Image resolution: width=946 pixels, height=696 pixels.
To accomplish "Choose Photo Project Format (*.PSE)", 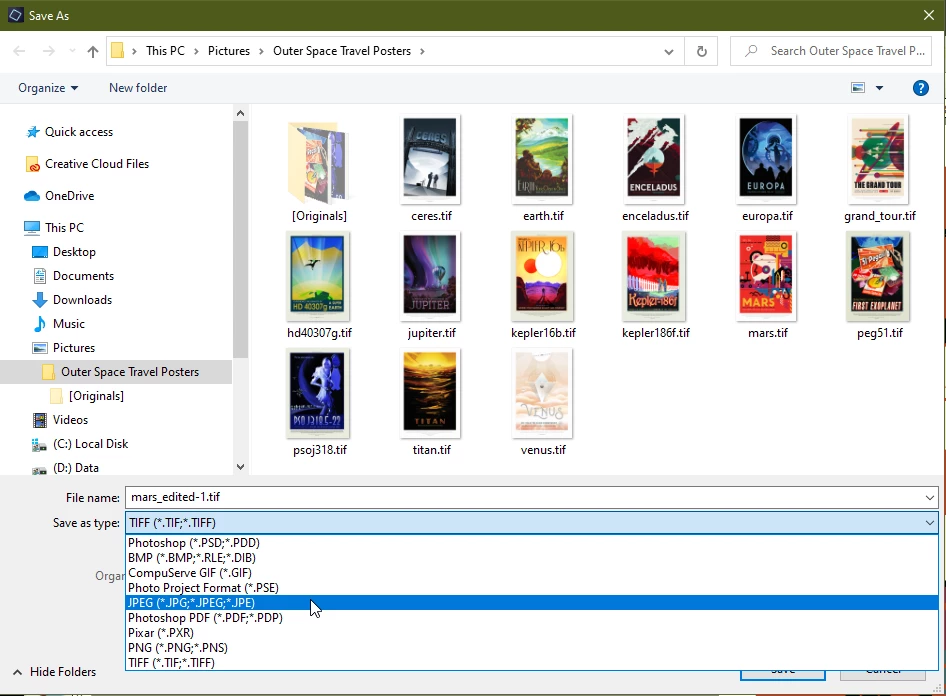I will click(532, 588).
